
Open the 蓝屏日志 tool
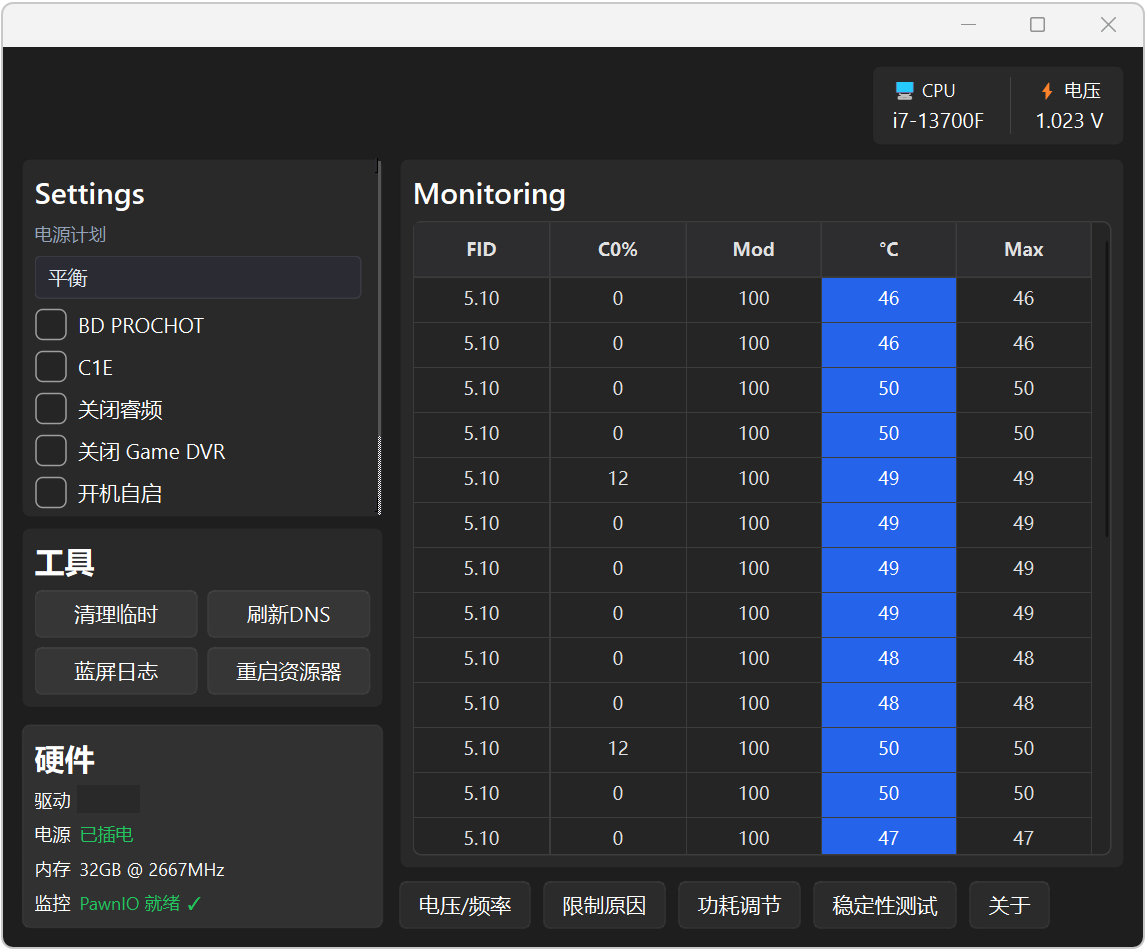[116, 672]
